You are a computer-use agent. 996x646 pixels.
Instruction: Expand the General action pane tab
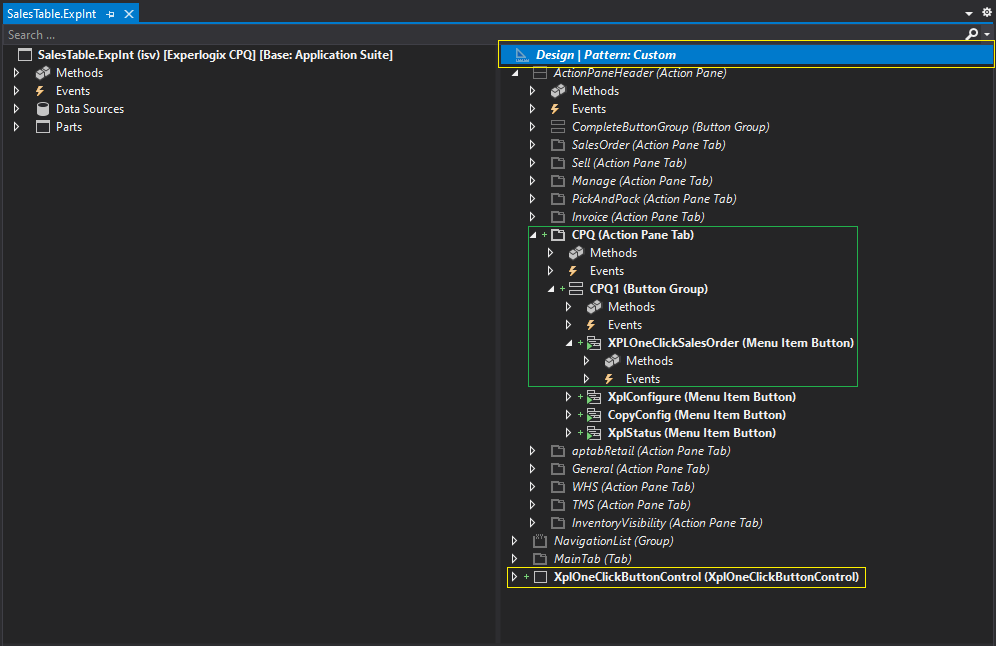pyautogui.click(x=532, y=469)
